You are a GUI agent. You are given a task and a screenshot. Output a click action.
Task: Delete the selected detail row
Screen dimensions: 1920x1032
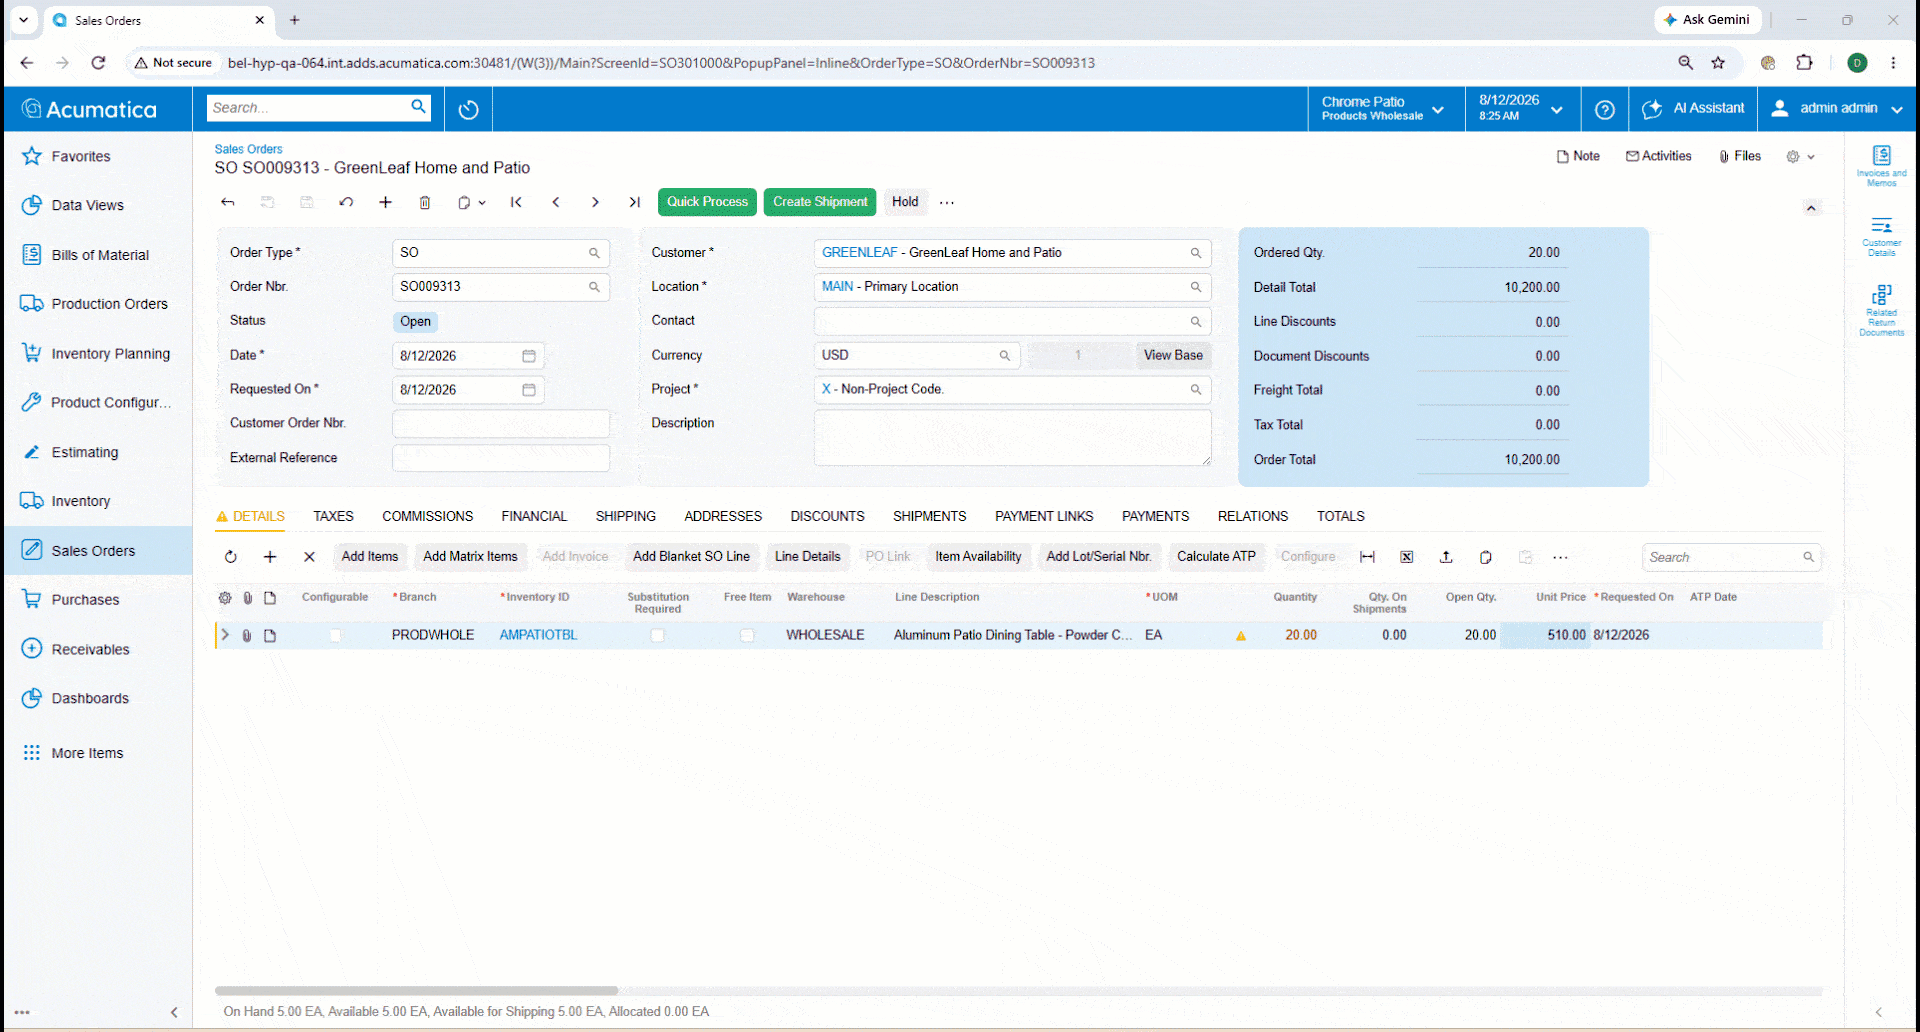309,557
